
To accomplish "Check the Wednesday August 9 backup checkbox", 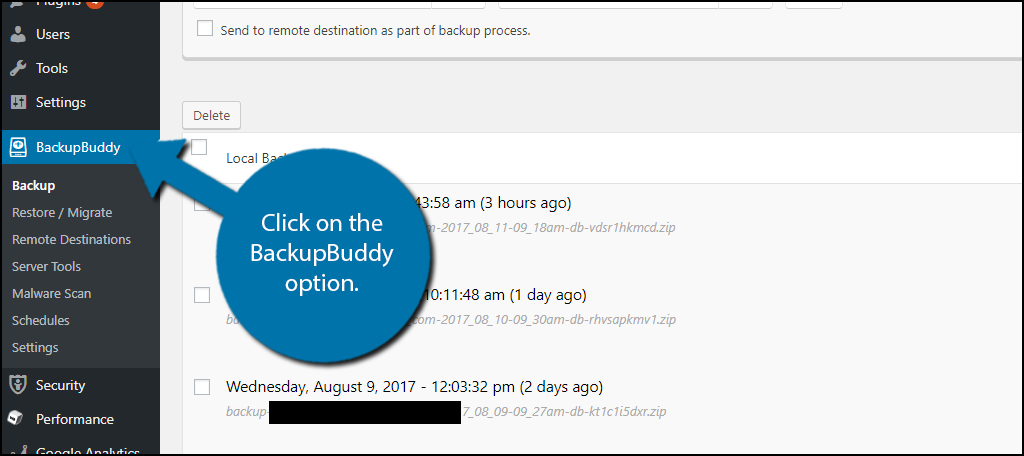I will click(202, 387).
